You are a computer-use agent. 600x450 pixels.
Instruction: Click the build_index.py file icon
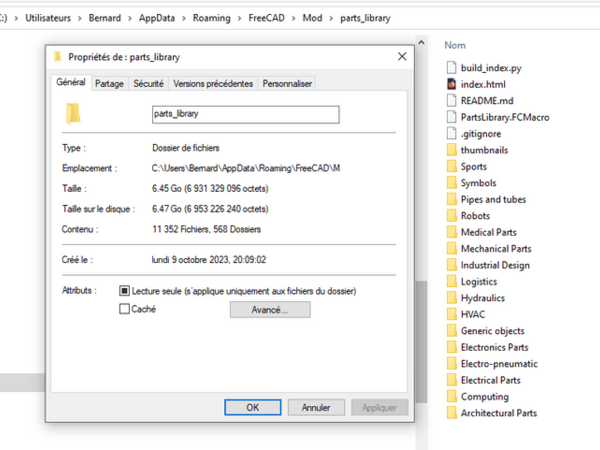[451, 68]
